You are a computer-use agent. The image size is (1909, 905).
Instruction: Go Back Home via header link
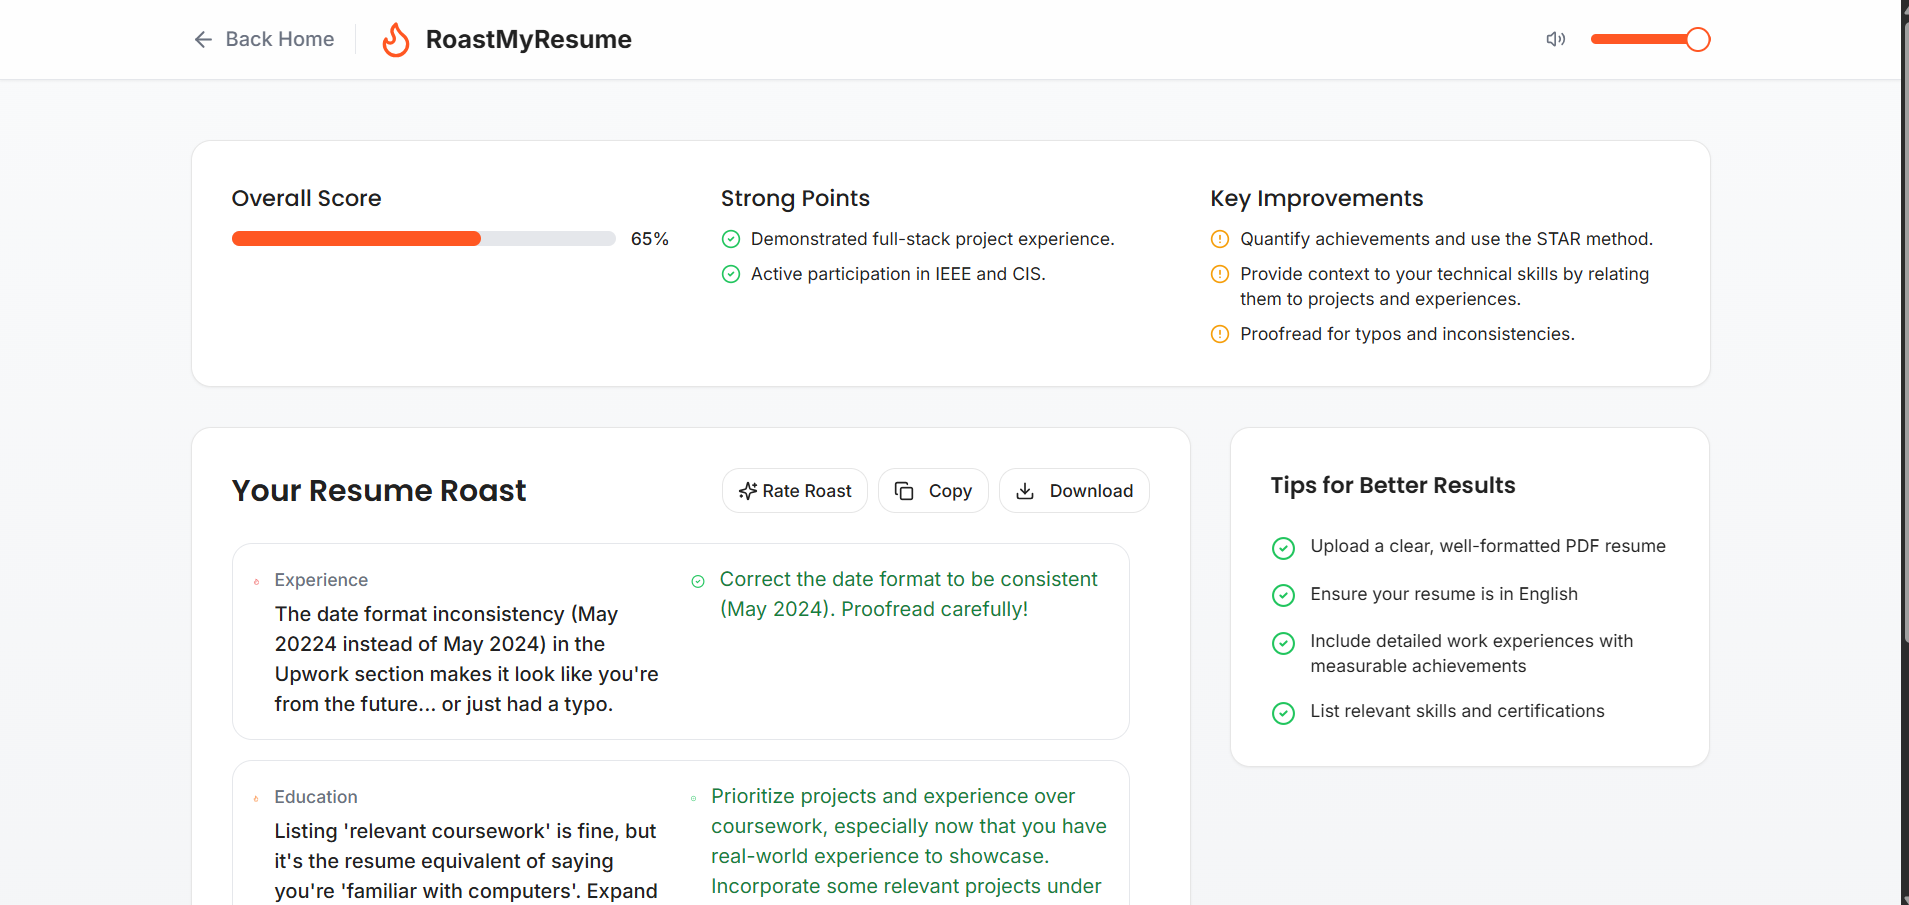point(279,39)
